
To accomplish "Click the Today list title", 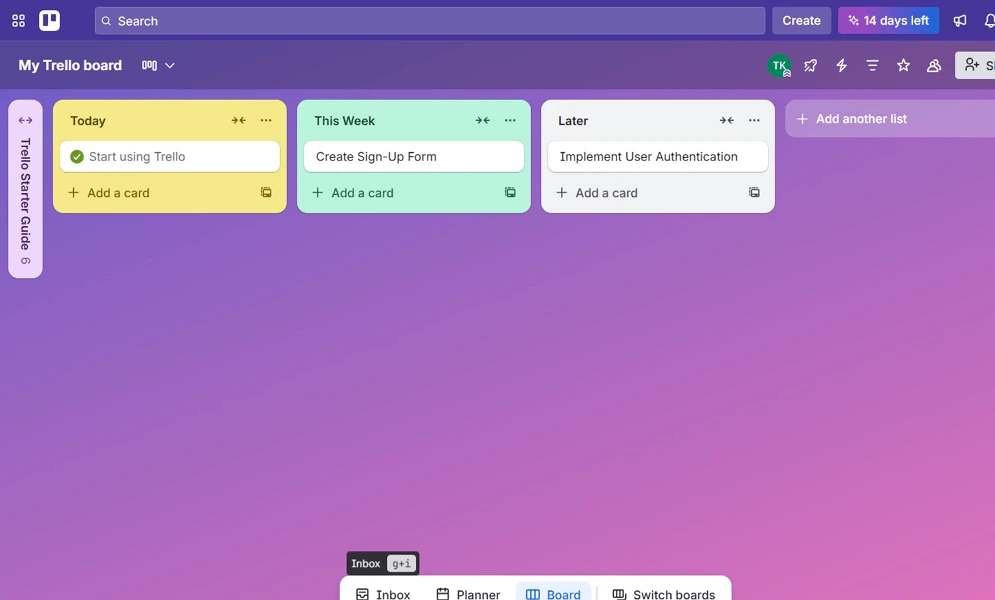I will tap(88, 121).
